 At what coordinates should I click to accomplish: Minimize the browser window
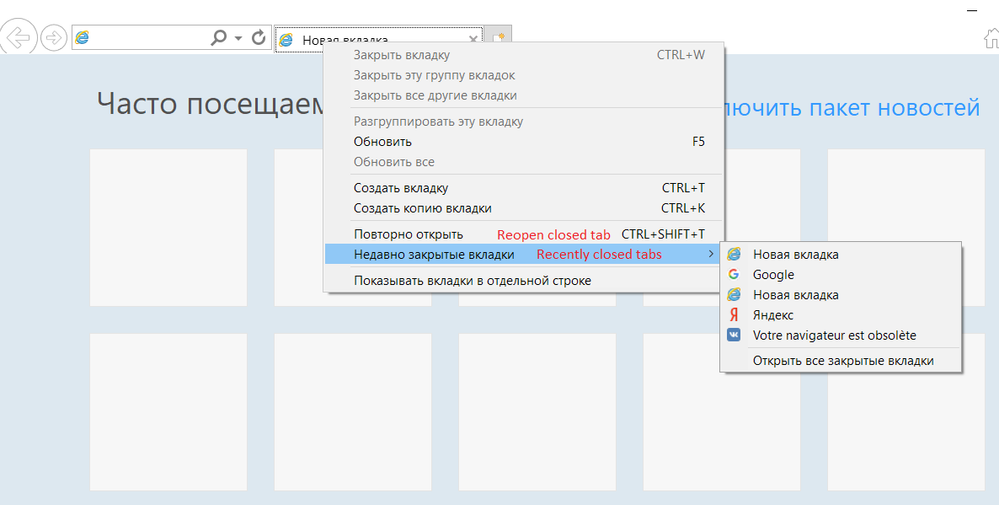click(x=972, y=10)
